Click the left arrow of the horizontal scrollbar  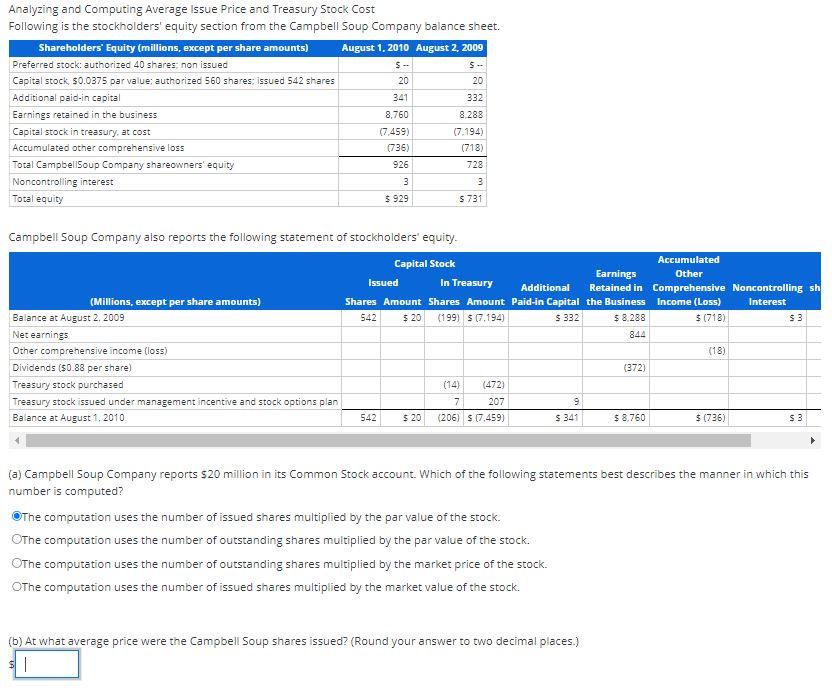pos(15,438)
